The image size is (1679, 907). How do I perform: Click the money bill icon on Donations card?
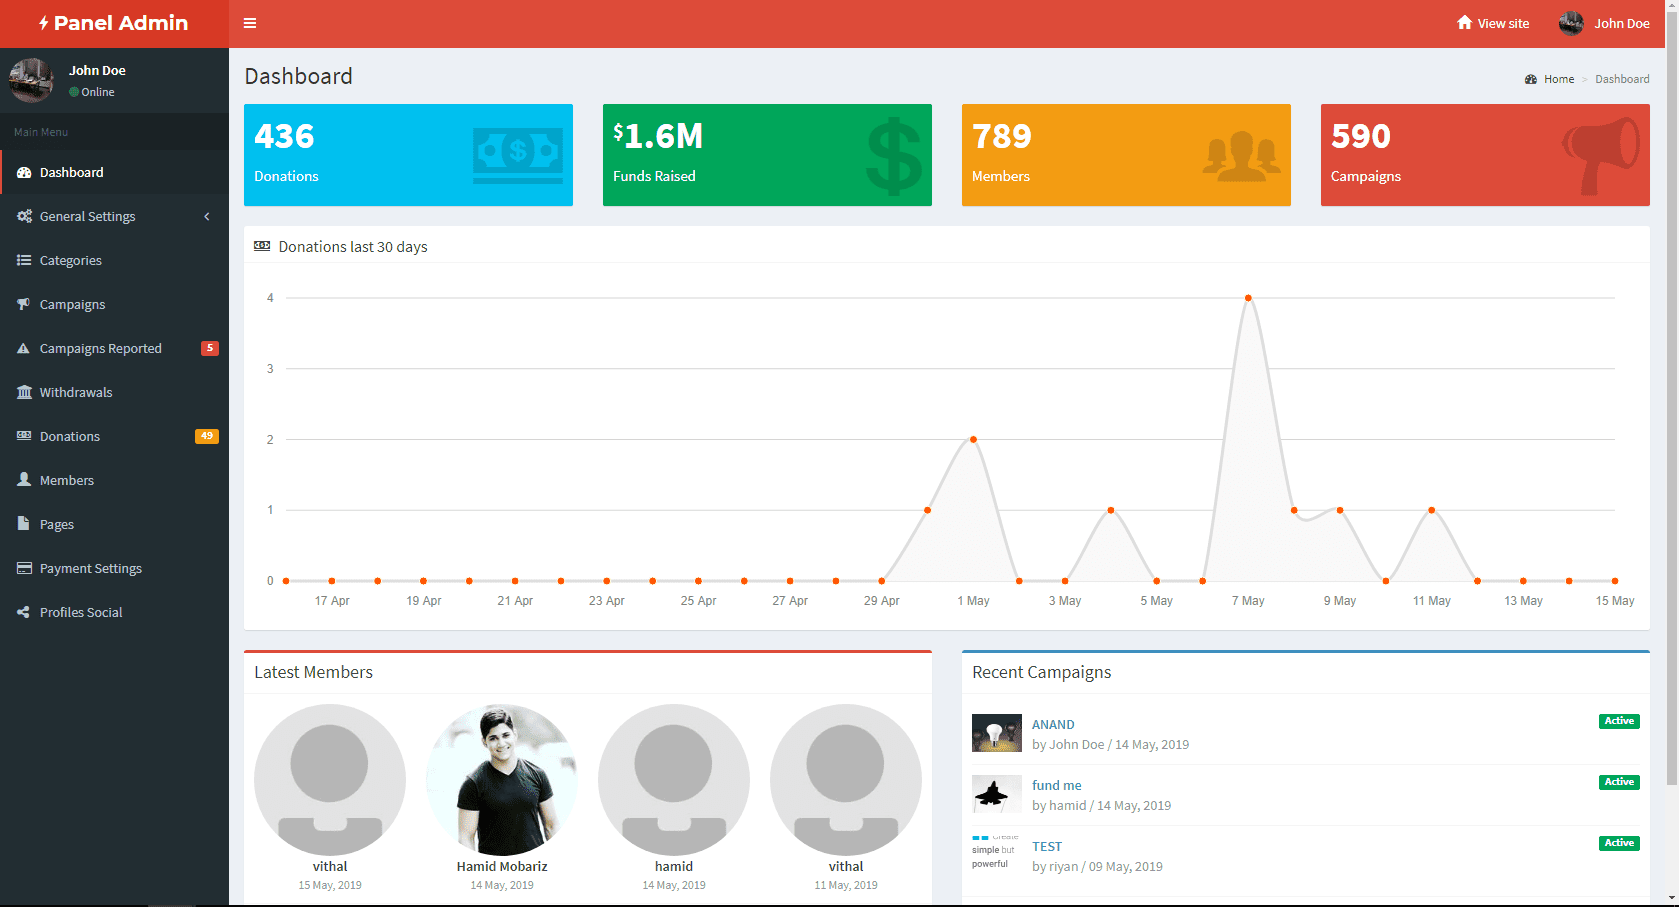tap(517, 155)
